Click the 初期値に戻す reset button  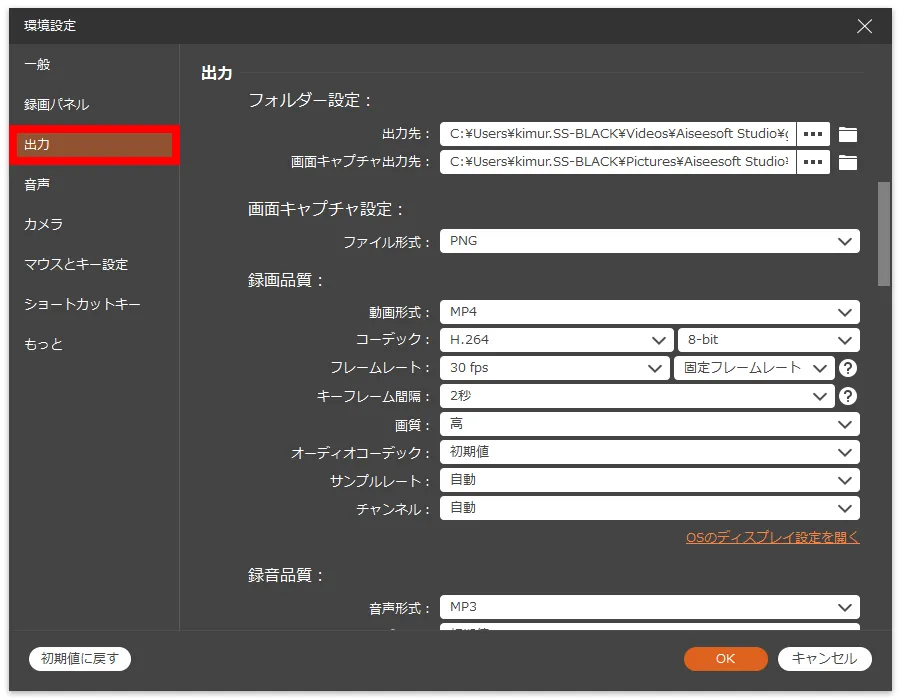pos(80,658)
